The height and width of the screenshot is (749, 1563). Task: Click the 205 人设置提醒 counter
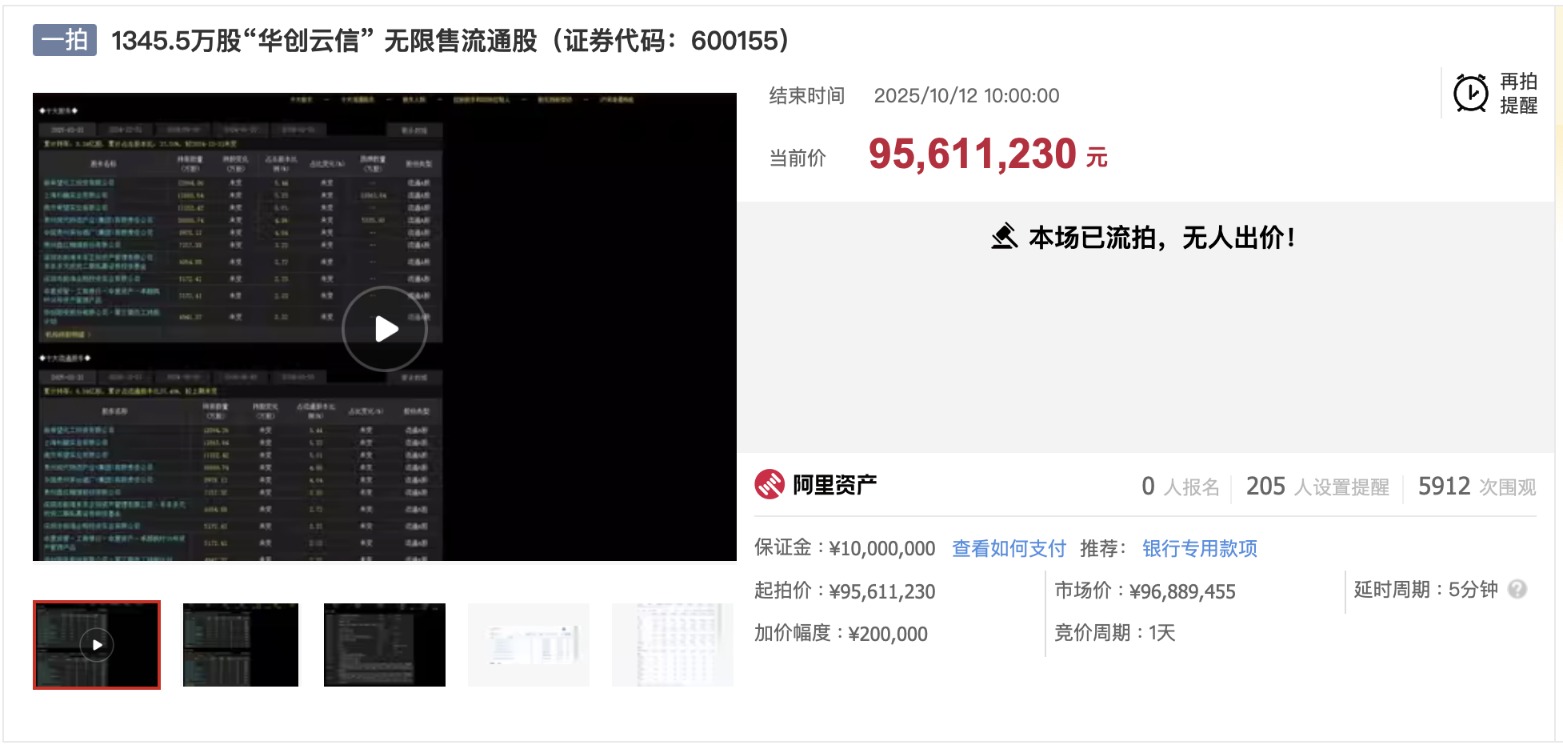[1317, 487]
